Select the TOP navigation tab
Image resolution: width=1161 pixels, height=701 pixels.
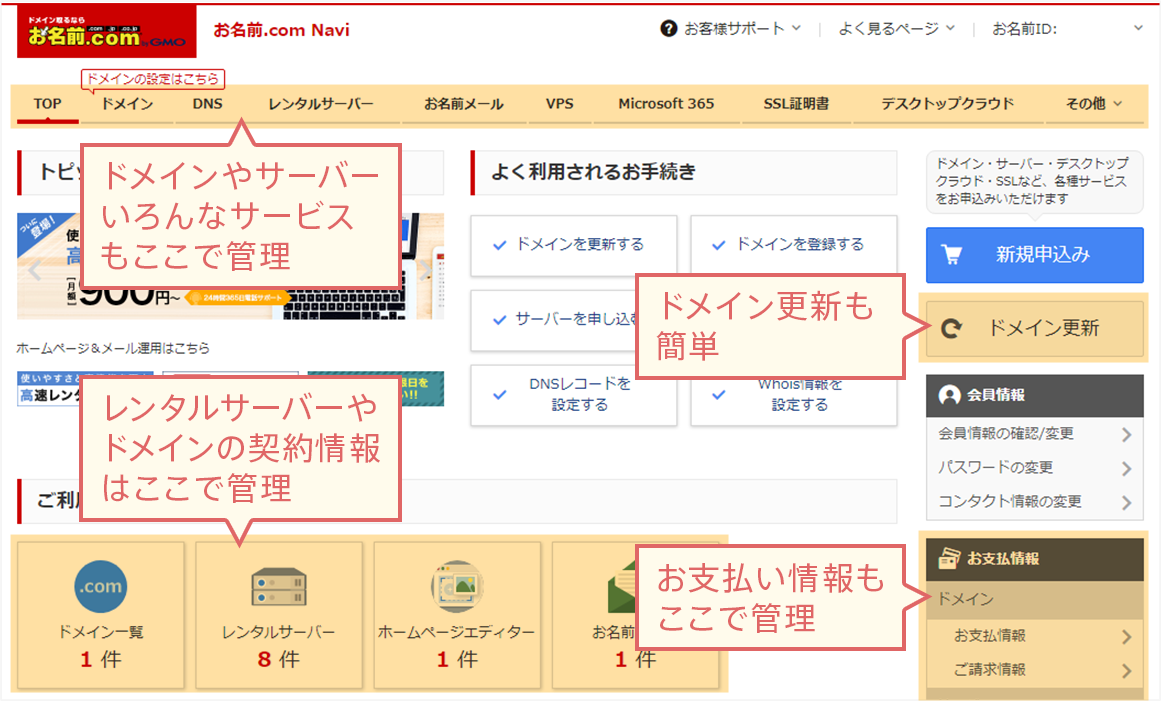click(x=47, y=104)
